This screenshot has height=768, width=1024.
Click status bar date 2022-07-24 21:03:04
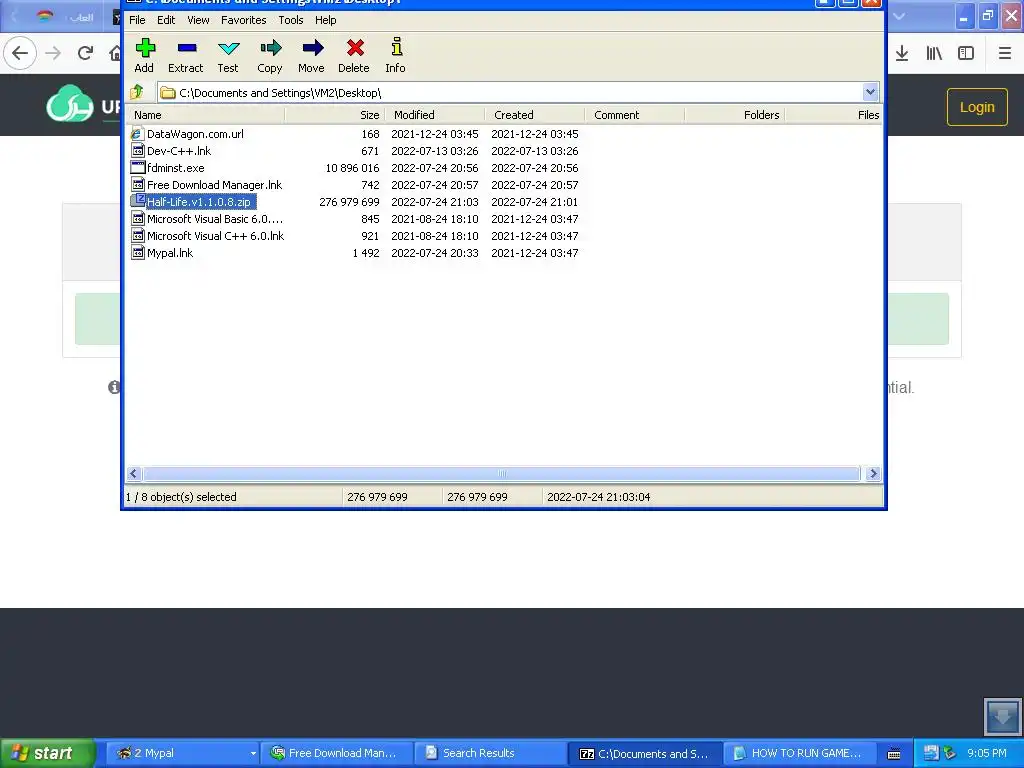pyautogui.click(x=598, y=497)
